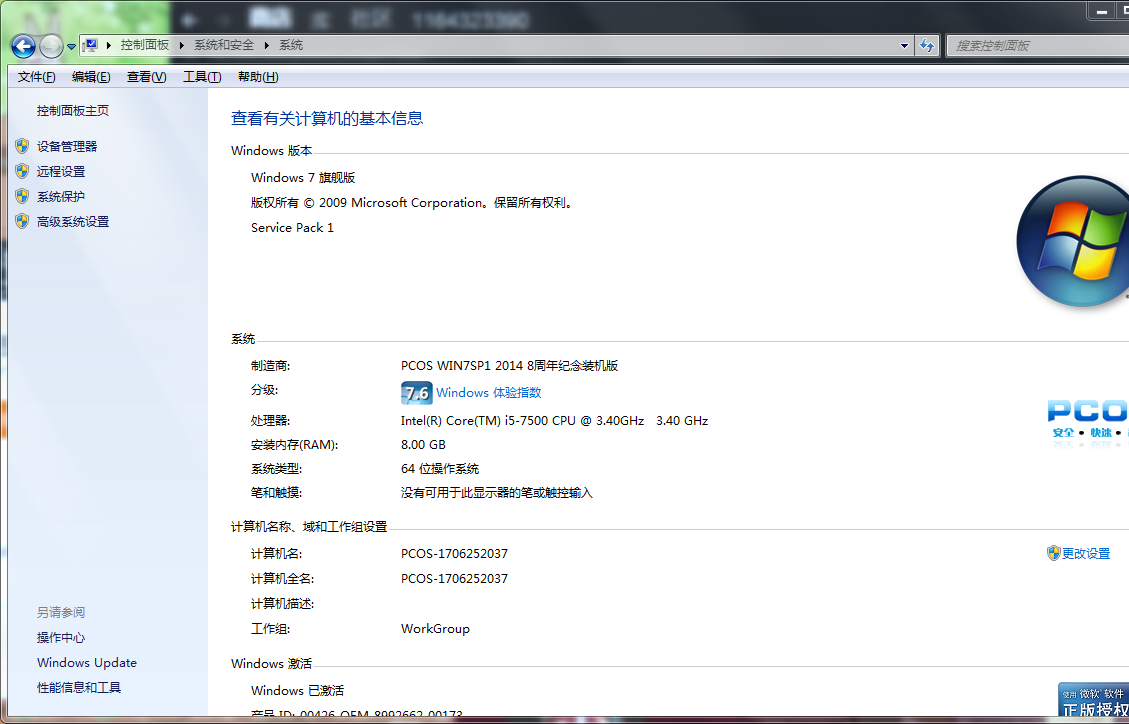Click the Intel(R) Core(TM) i5-7500 processor text

point(554,420)
